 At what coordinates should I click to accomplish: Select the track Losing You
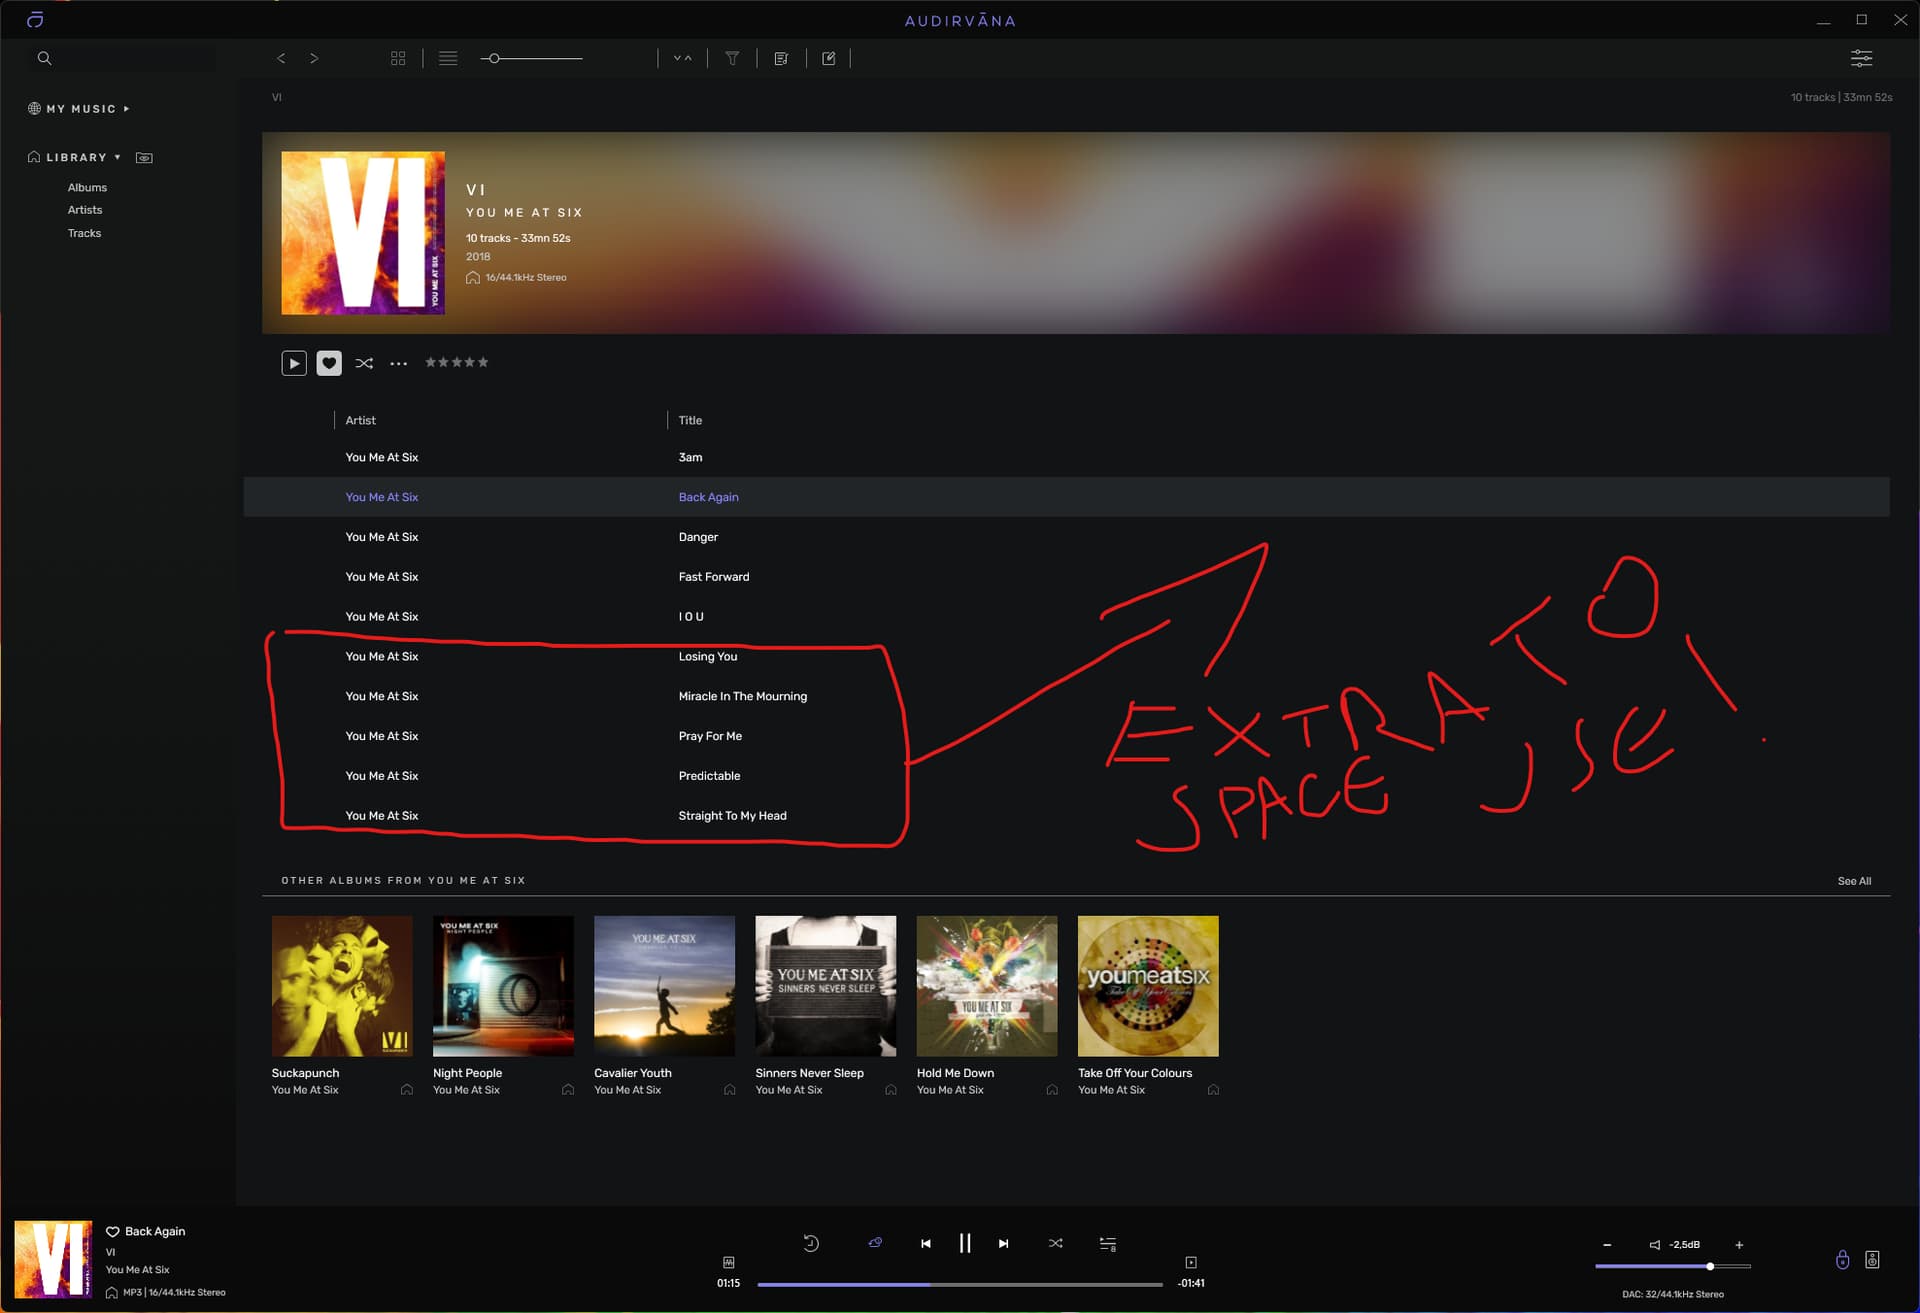click(x=1066, y=657)
